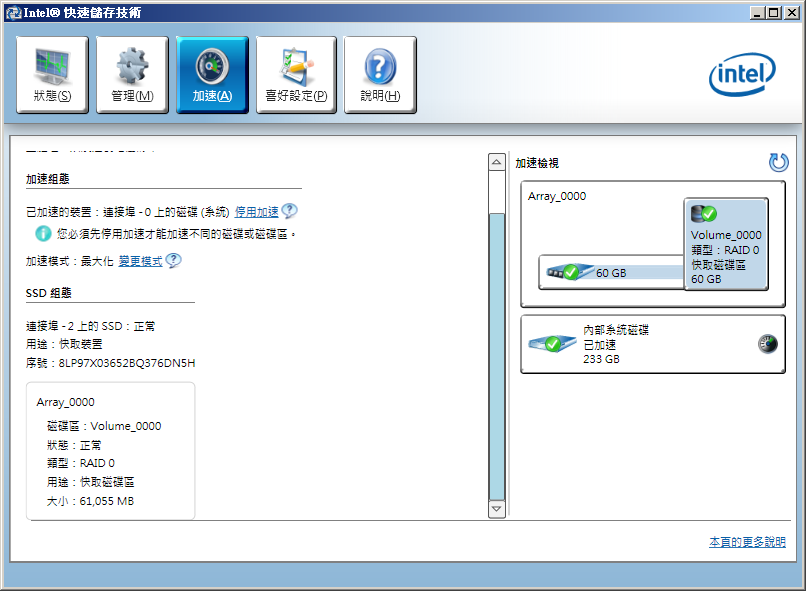Click help icon beside 停用加速
This screenshot has height=591, width=806.
pyautogui.click(x=290, y=211)
